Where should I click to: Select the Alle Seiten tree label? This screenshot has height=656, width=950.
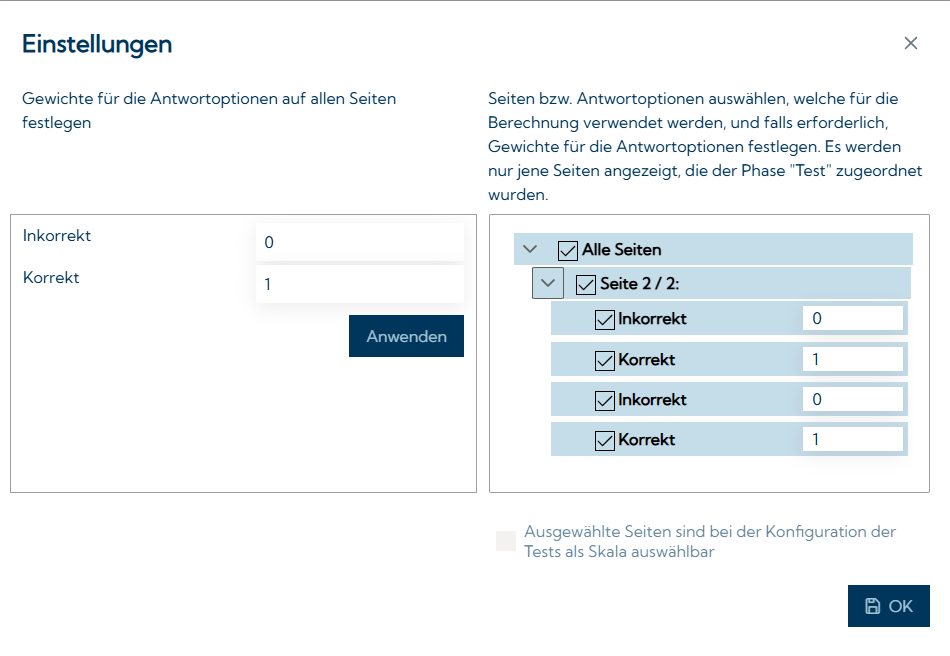621,250
